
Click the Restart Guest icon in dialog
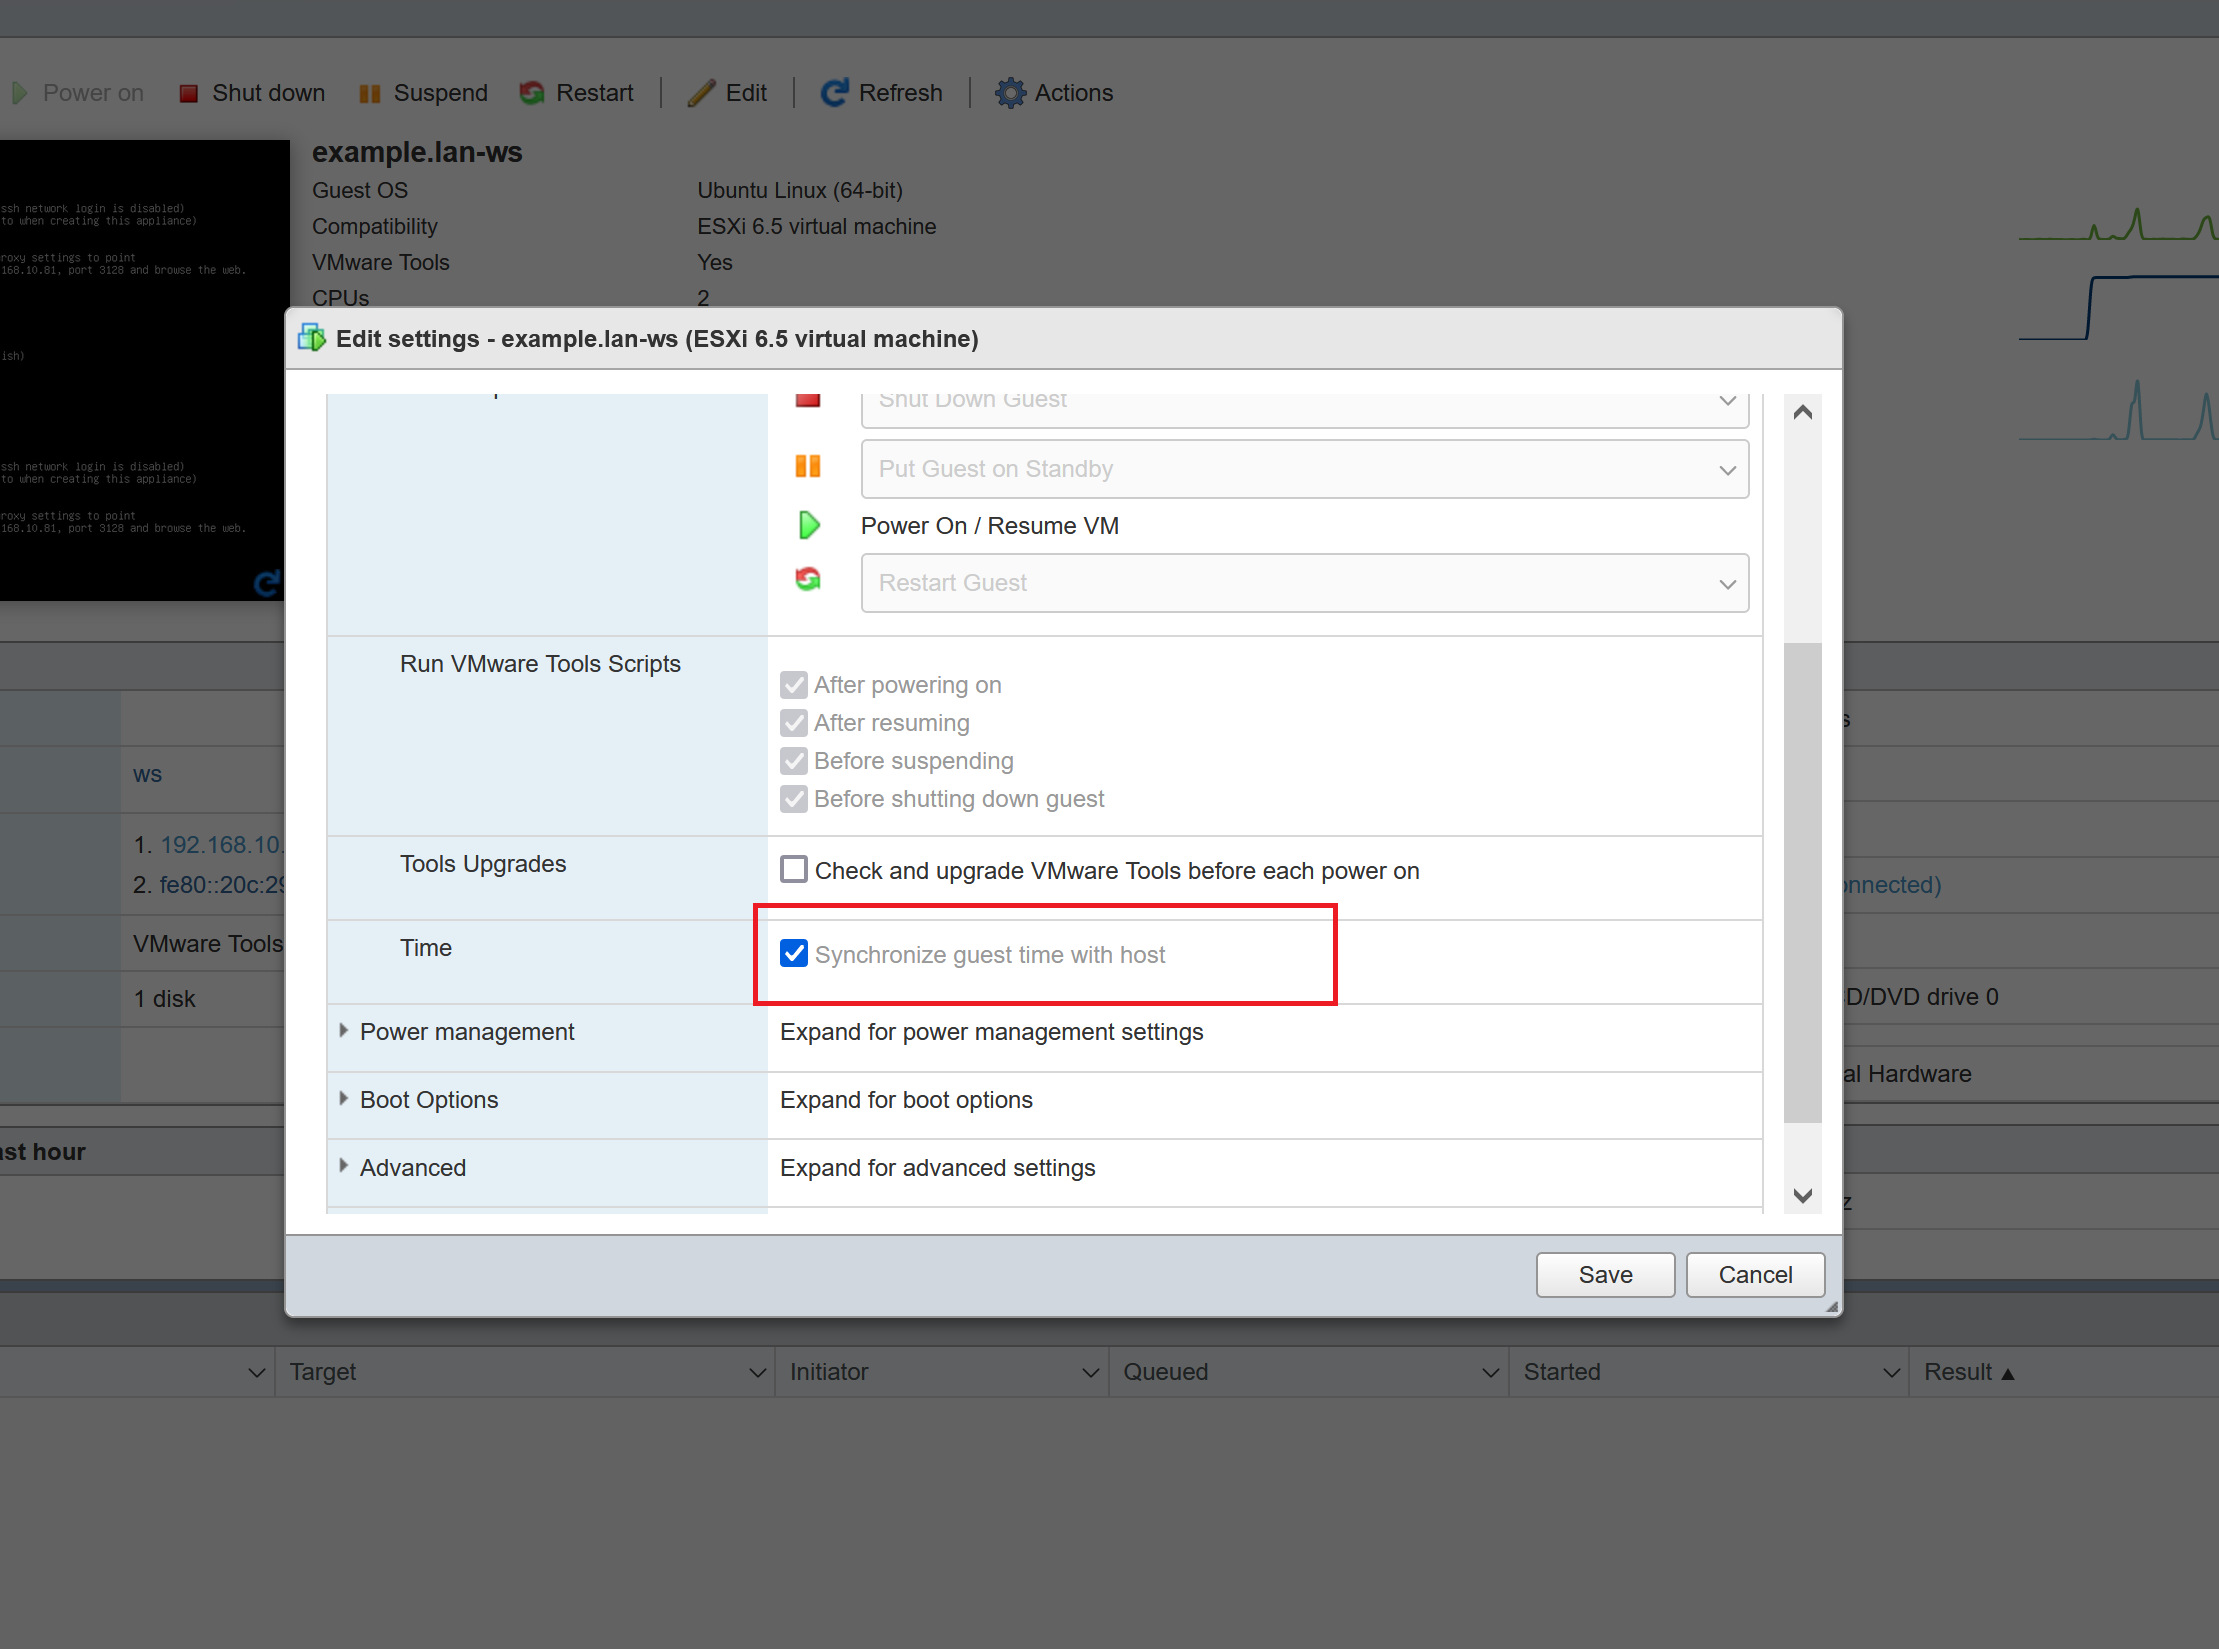point(808,580)
